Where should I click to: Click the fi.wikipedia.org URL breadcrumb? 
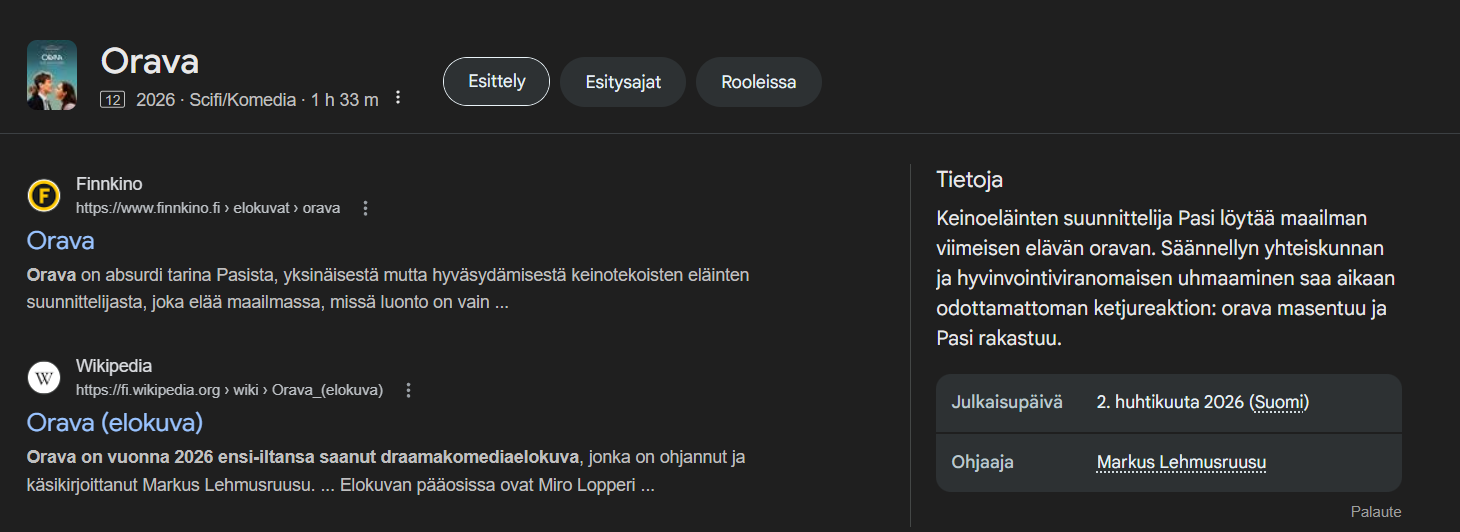[229, 390]
